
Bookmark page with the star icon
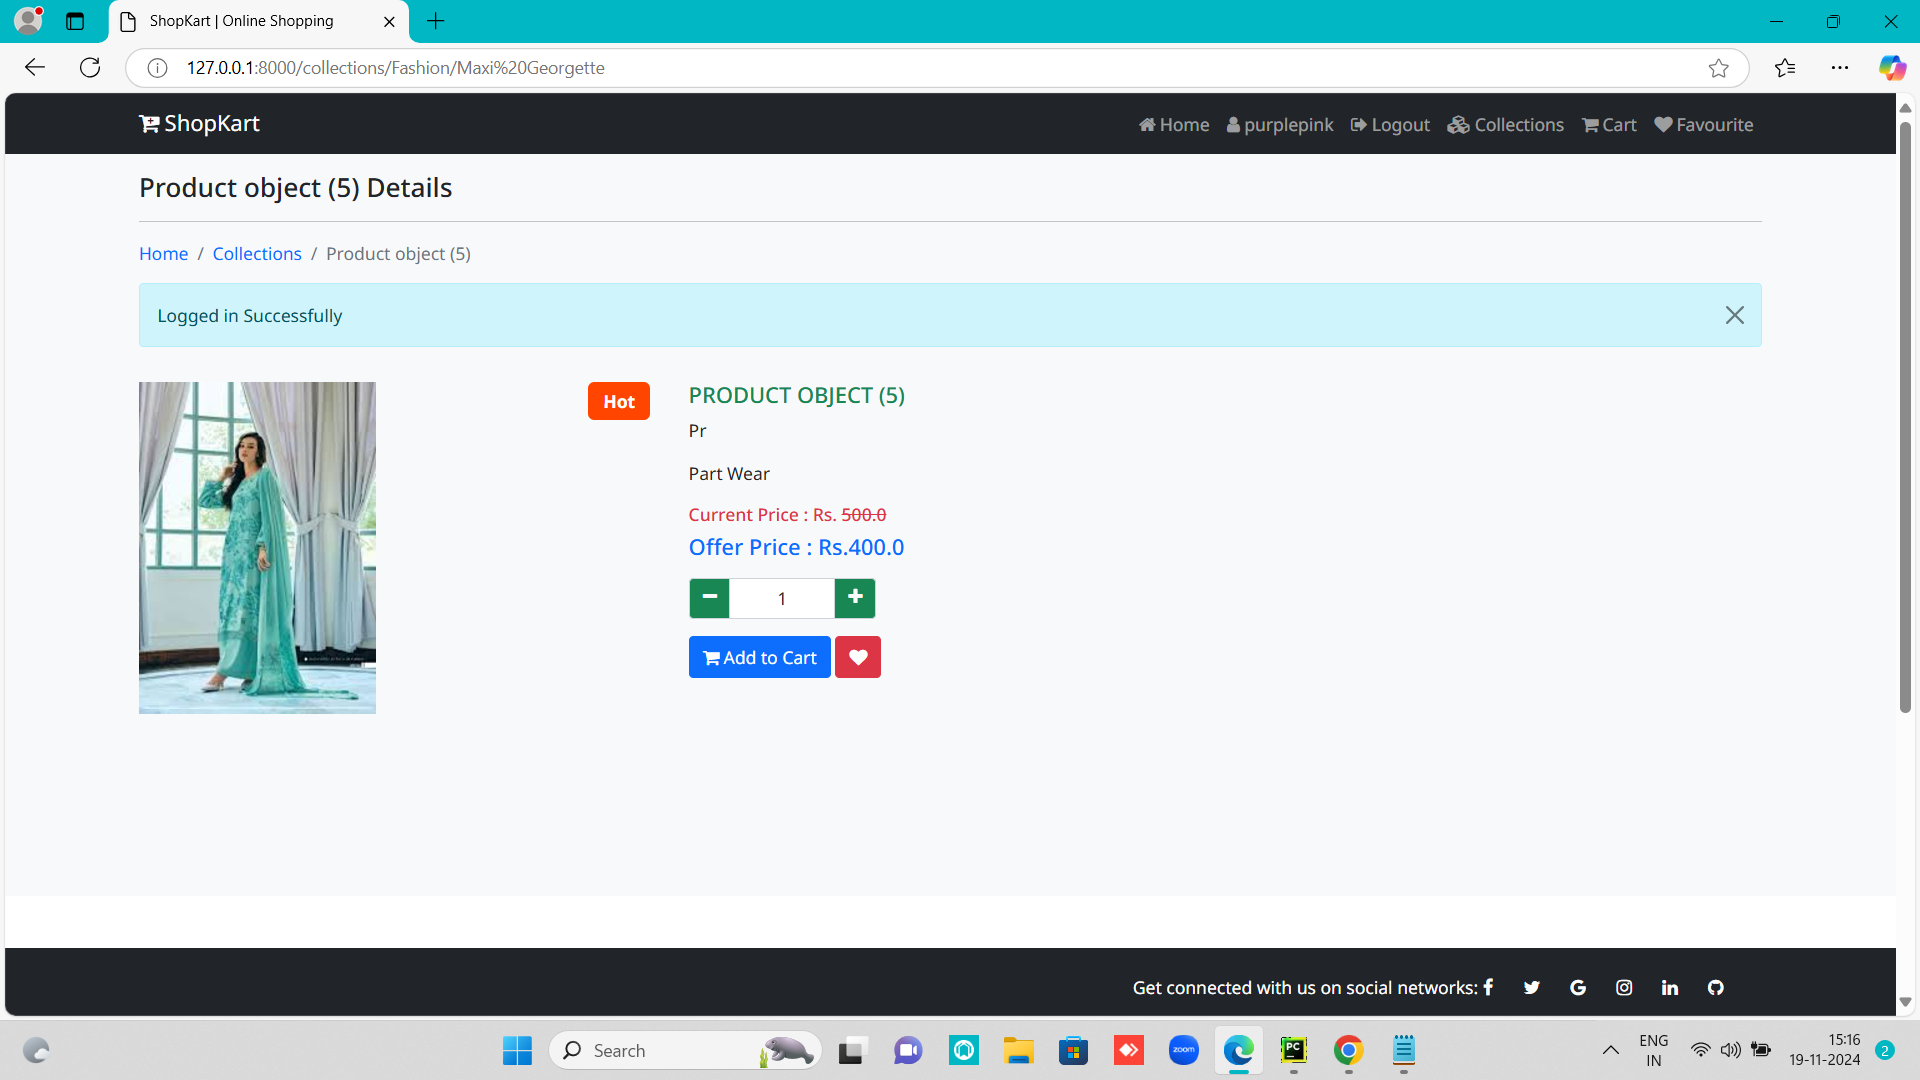pos(1719,67)
